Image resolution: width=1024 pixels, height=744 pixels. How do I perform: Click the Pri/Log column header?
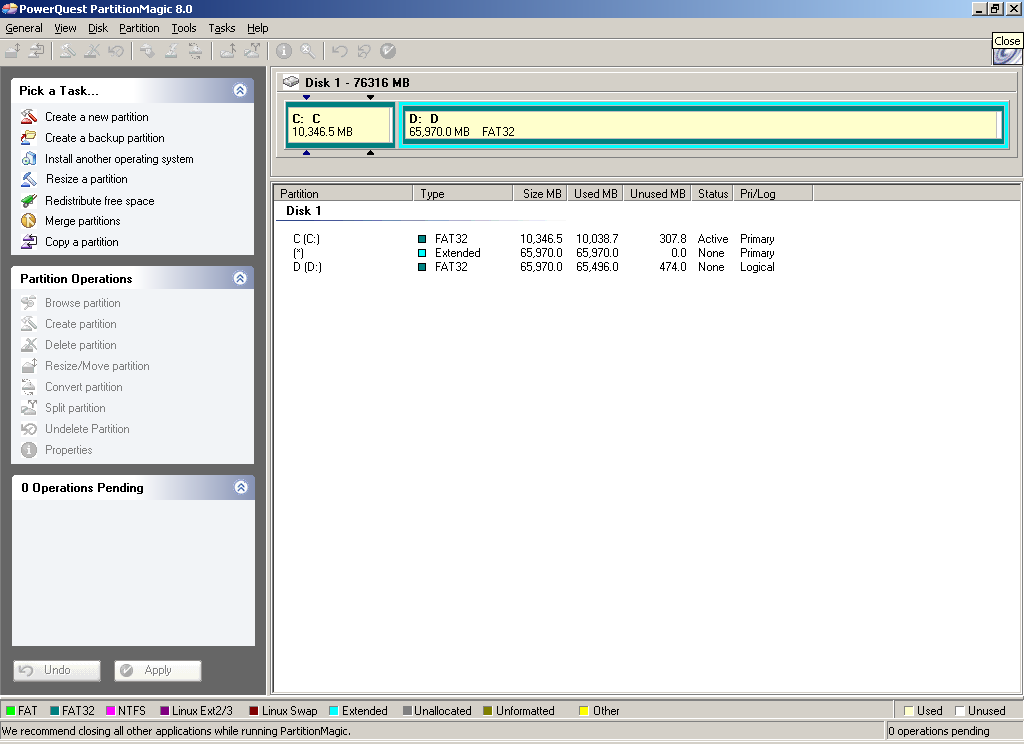click(773, 193)
